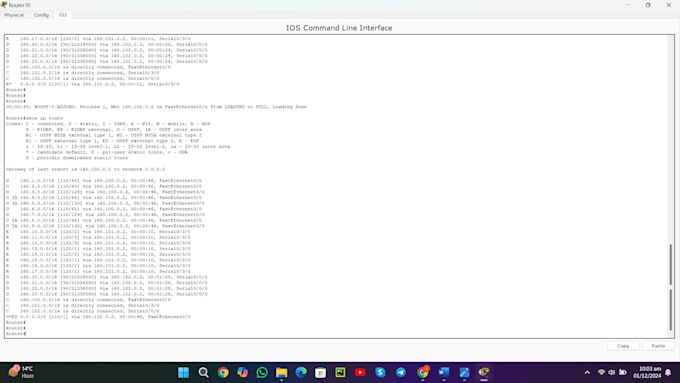Launch Microsoft Edge from taskbar
This screenshot has width=680, height=383.
301,372
